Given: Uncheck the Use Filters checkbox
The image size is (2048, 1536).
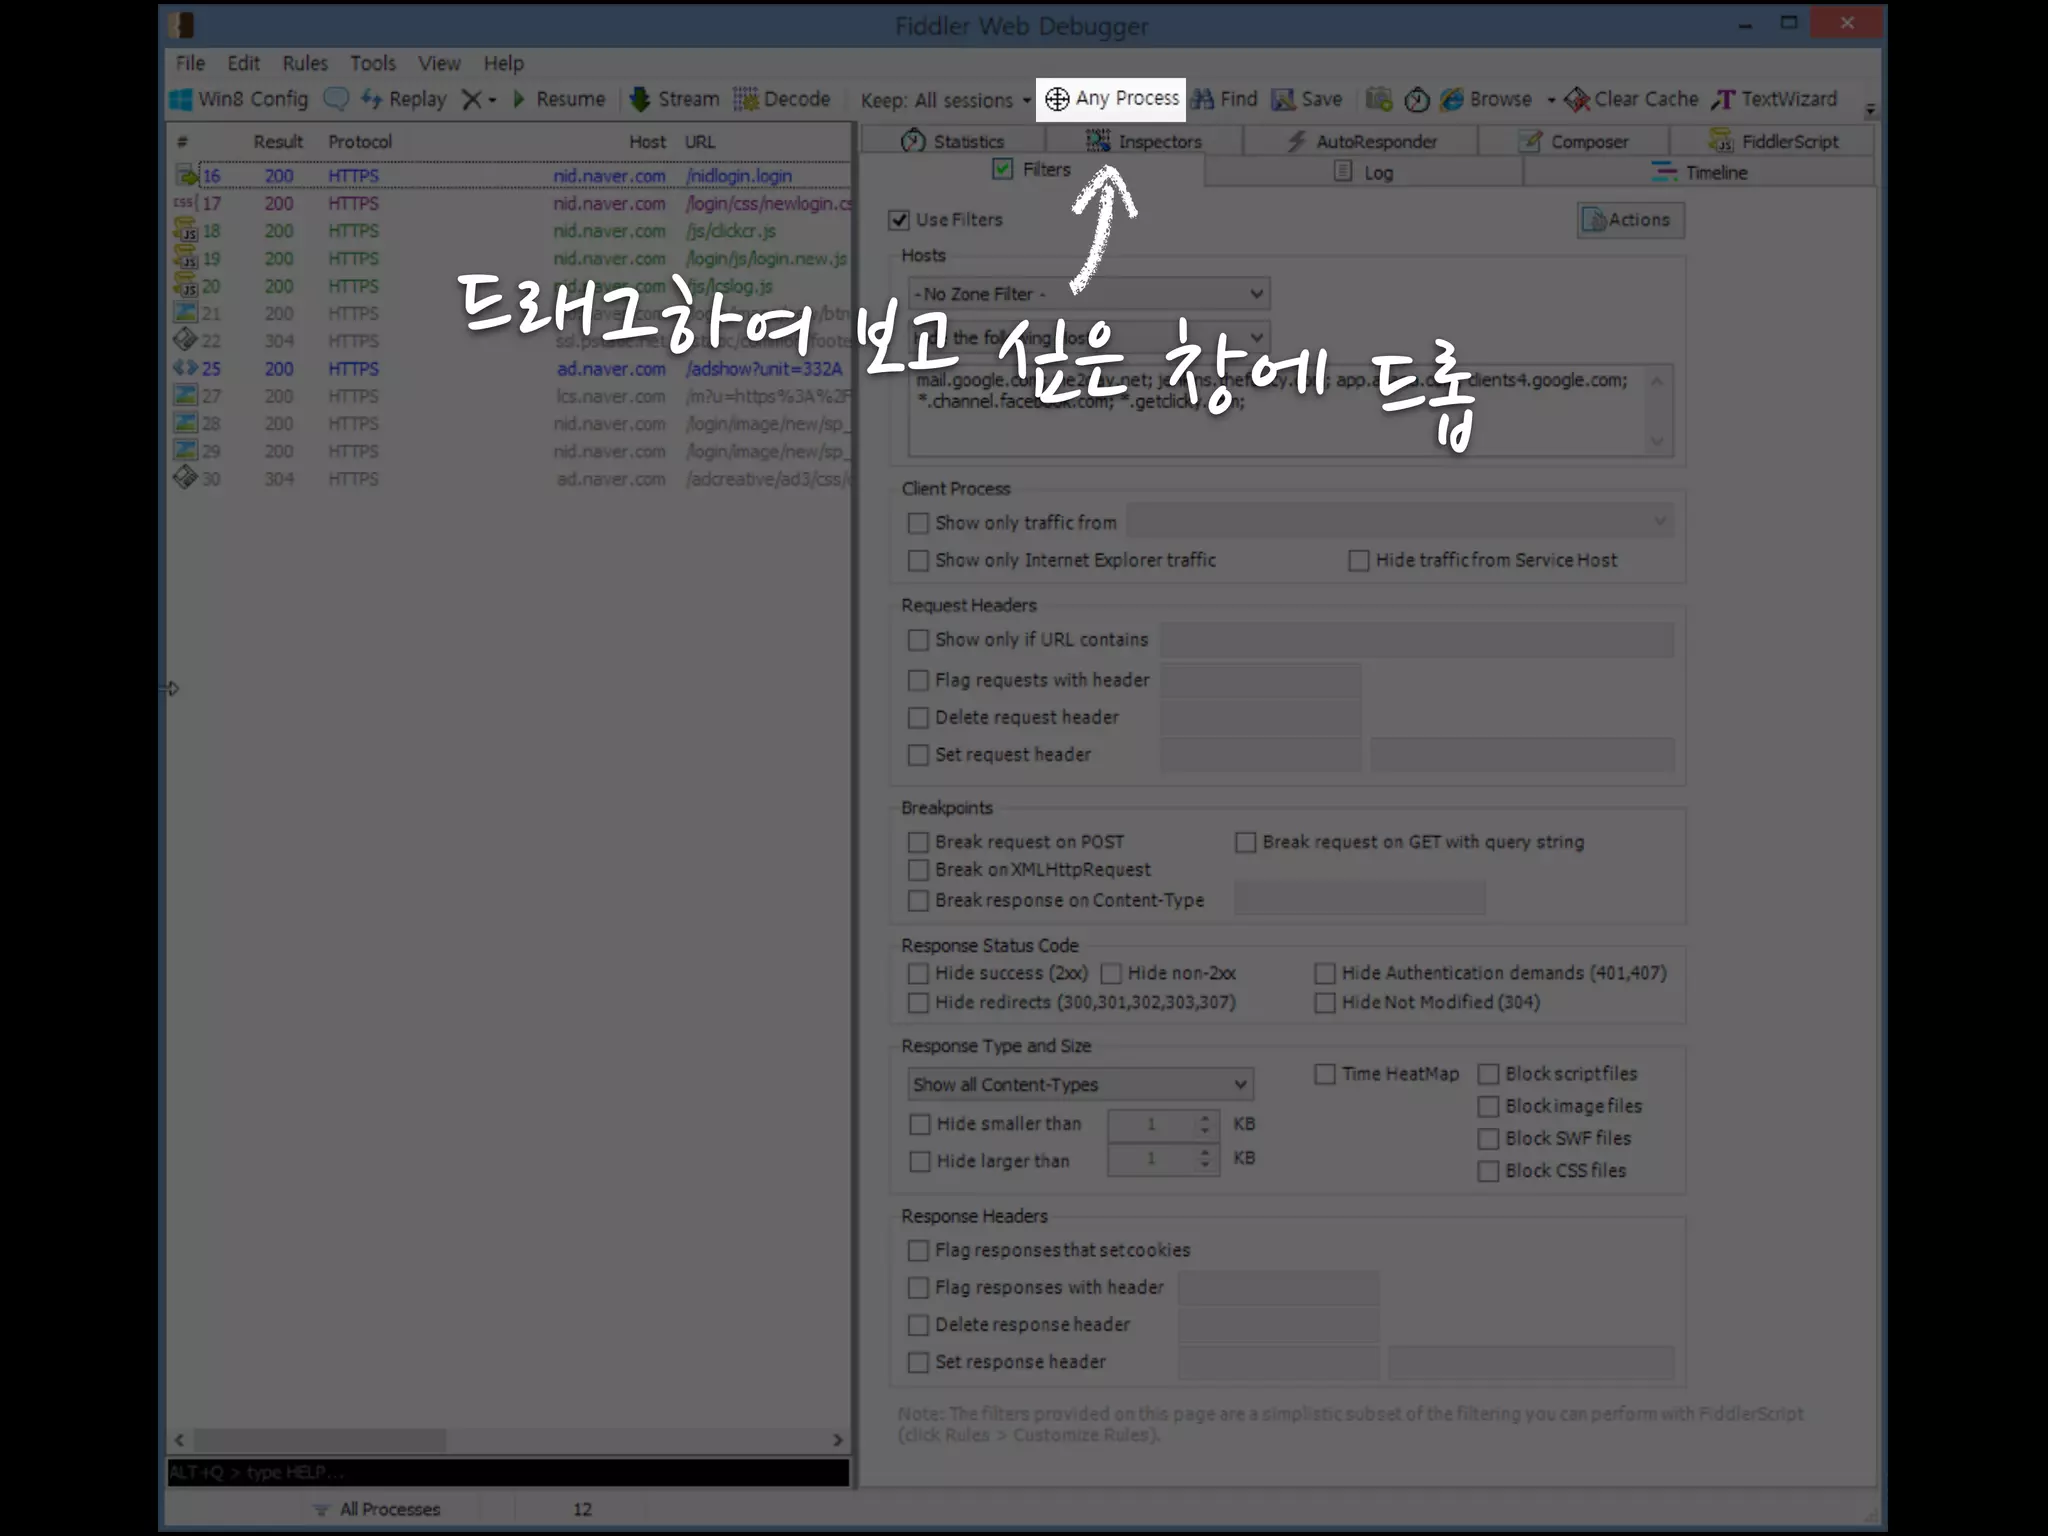Looking at the screenshot, I should (899, 220).
